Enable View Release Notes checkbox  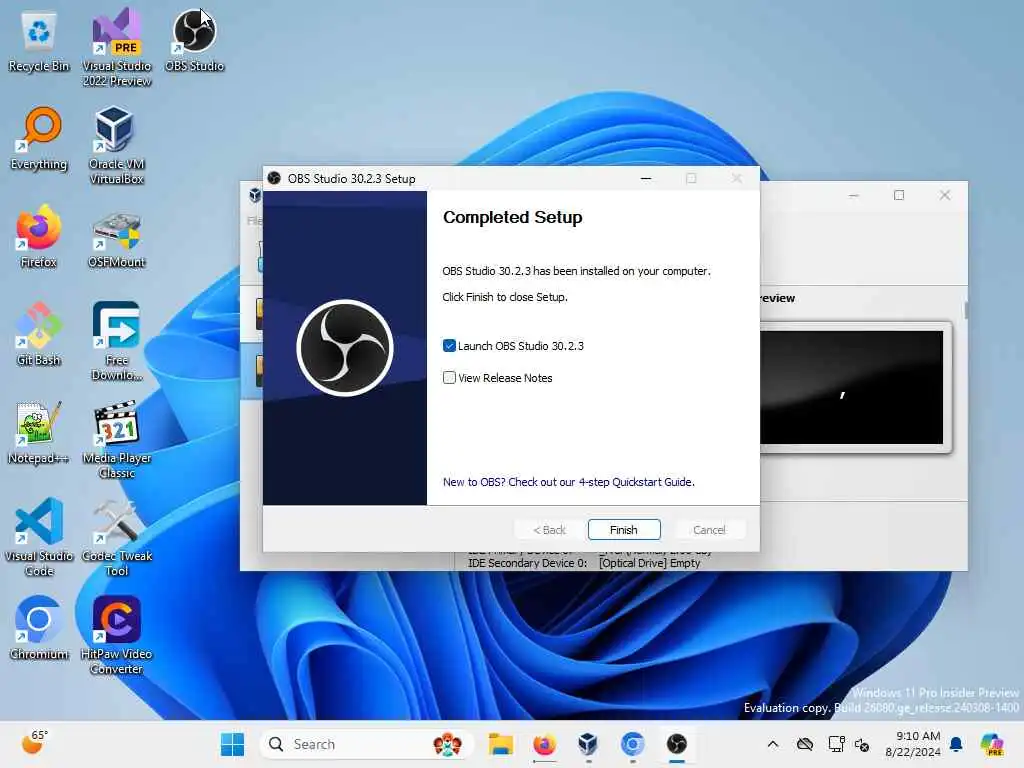tap(449, 377)
